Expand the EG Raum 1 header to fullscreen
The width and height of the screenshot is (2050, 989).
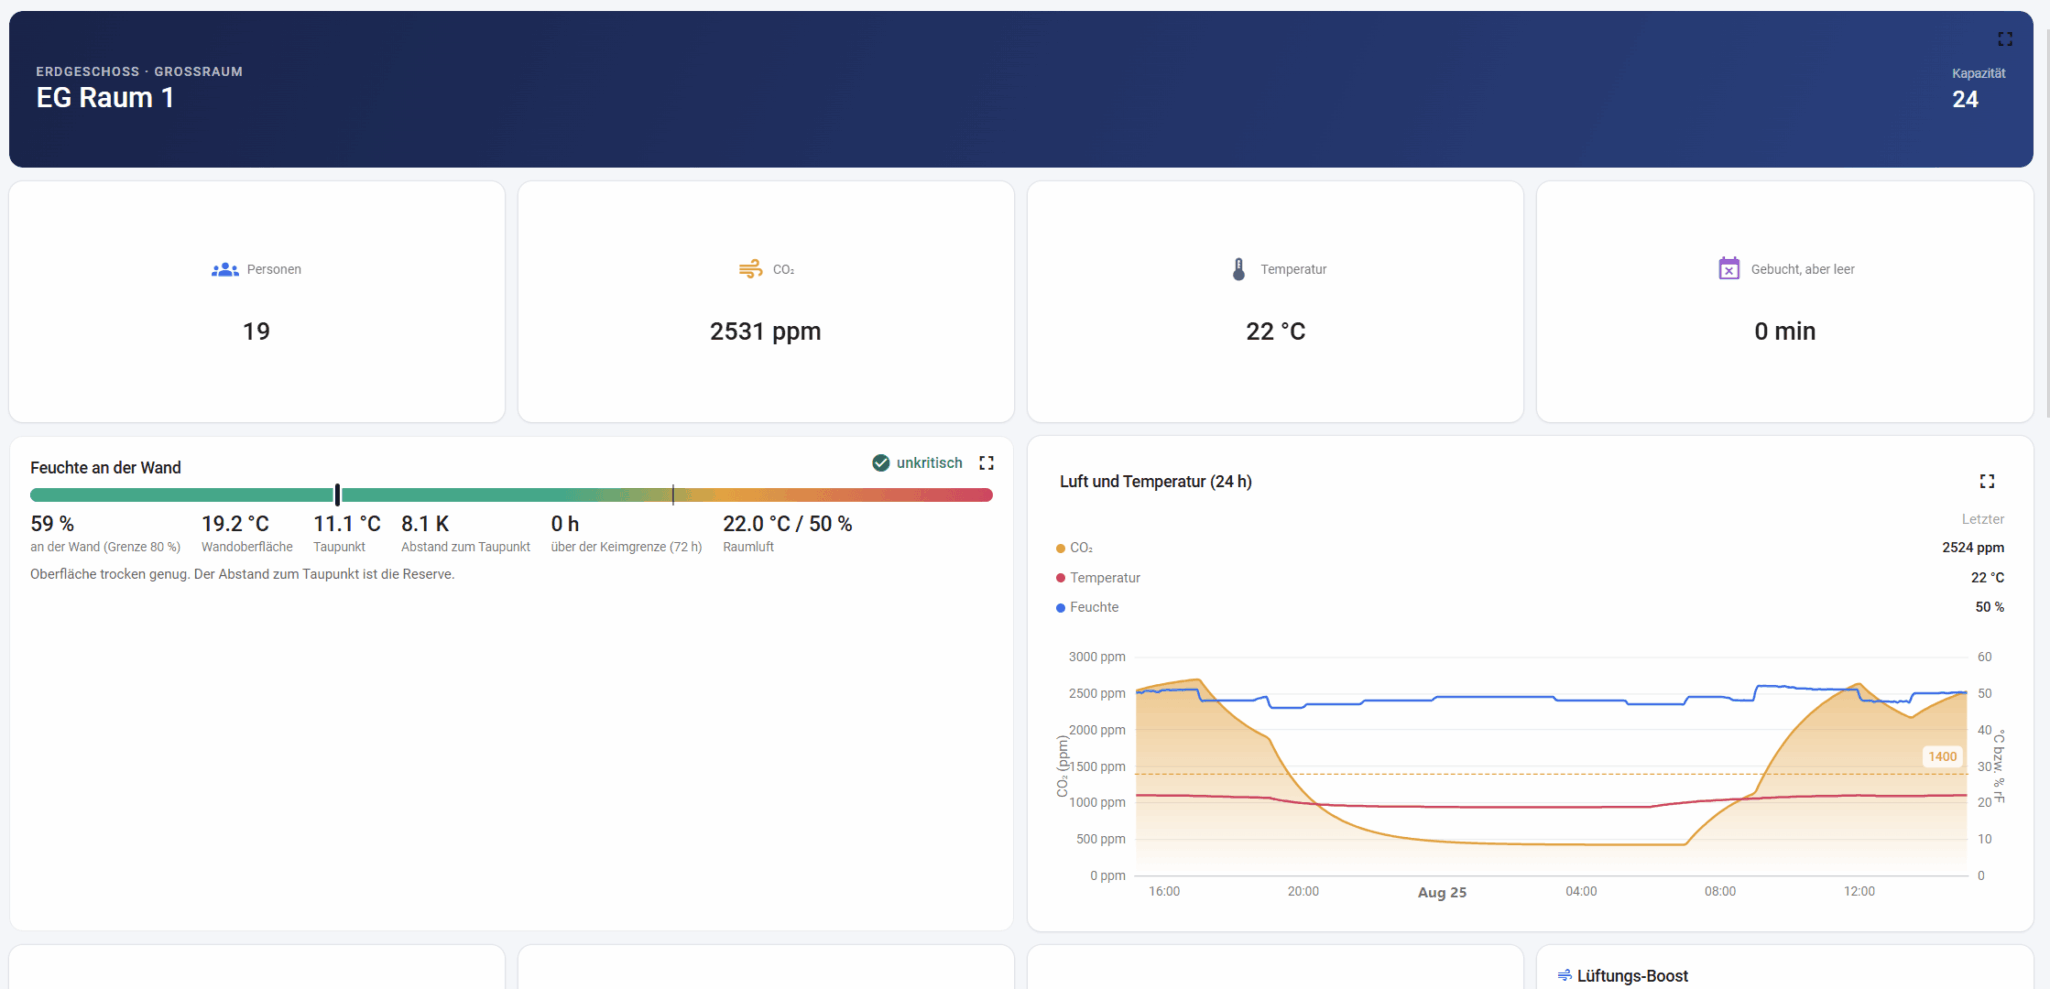2005,39
